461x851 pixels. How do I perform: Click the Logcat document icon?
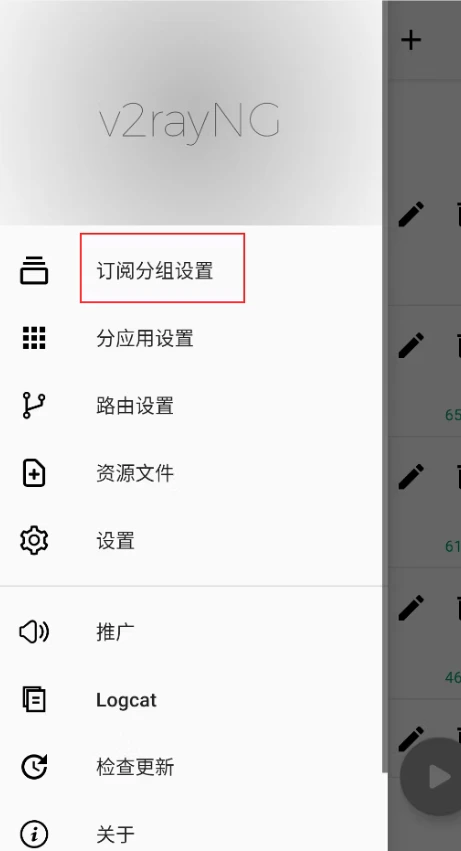click(34, 699)
